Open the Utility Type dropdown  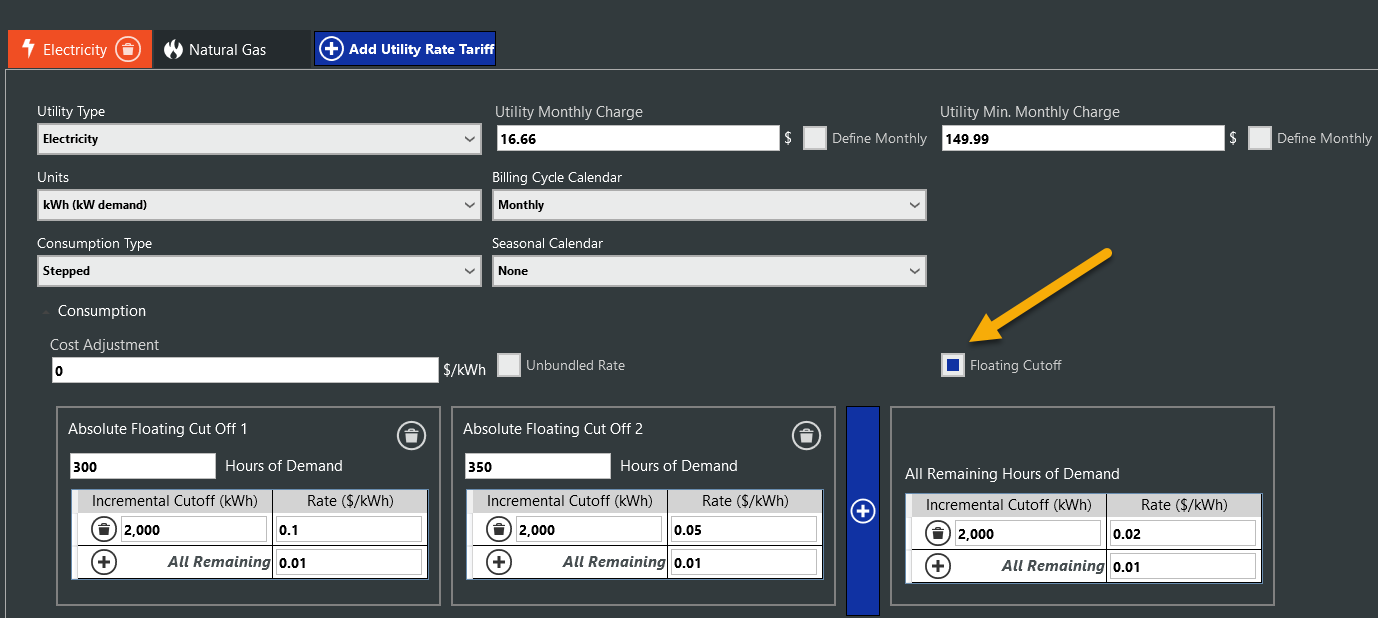(x=259, y=139)
